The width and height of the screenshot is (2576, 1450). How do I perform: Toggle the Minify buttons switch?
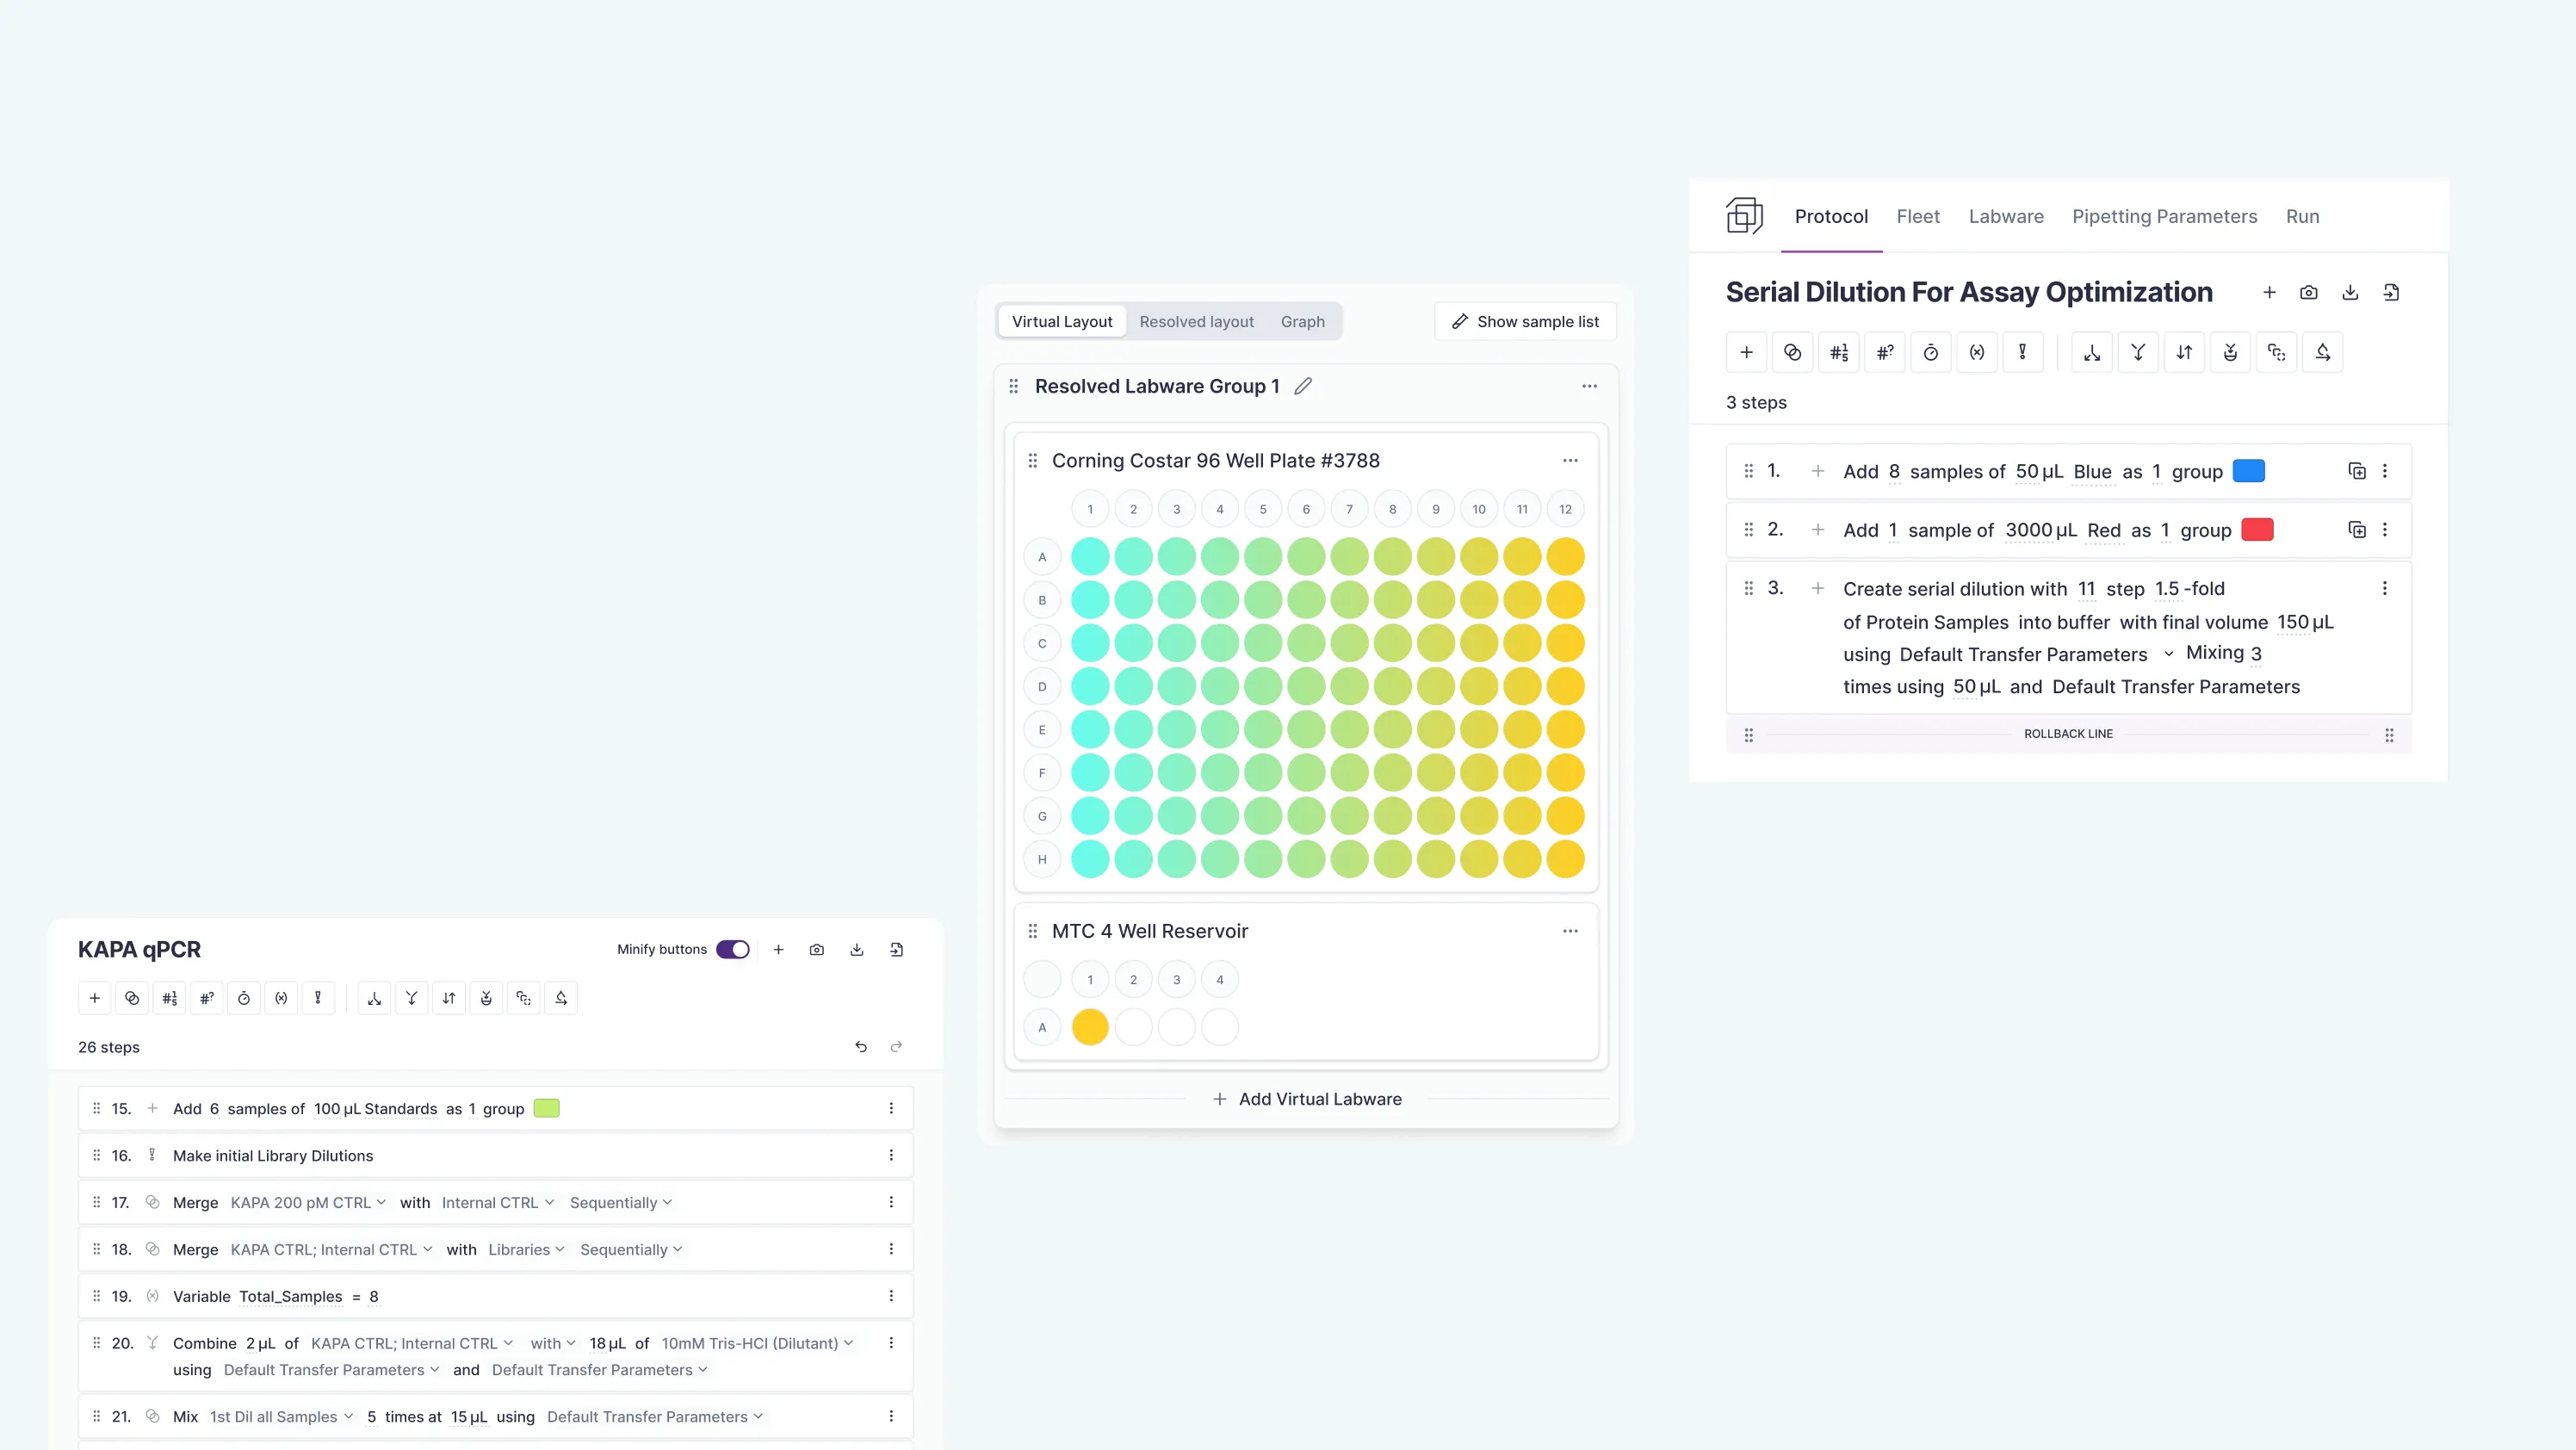pyautogui.click(x=732, y=949)
